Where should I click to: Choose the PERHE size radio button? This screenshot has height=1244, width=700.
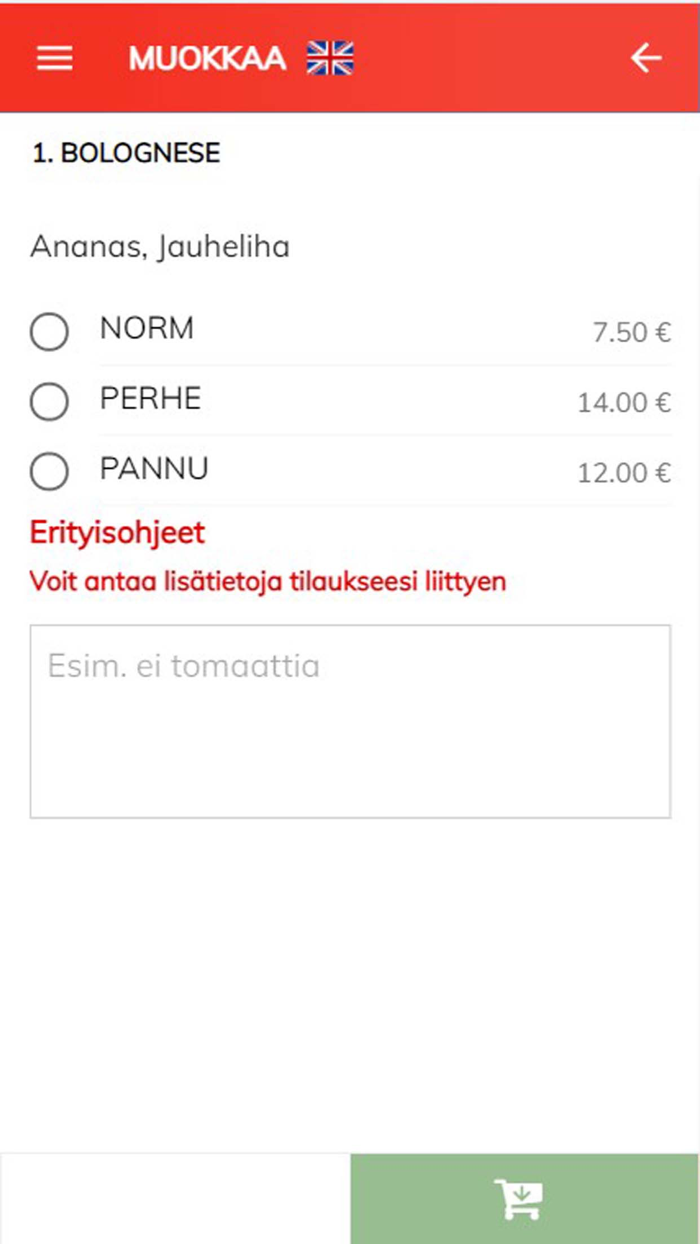tap(49, 401)
